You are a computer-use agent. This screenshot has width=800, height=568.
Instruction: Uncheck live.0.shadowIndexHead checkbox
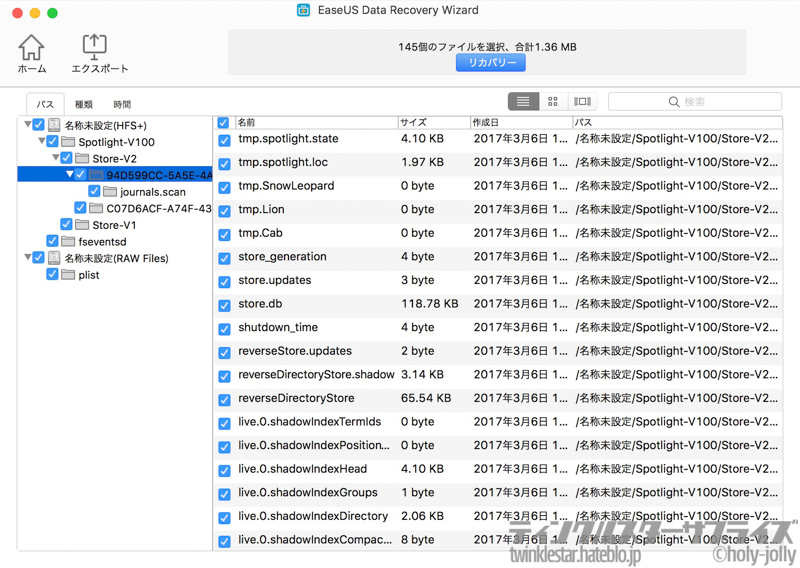tap(224, 470)
